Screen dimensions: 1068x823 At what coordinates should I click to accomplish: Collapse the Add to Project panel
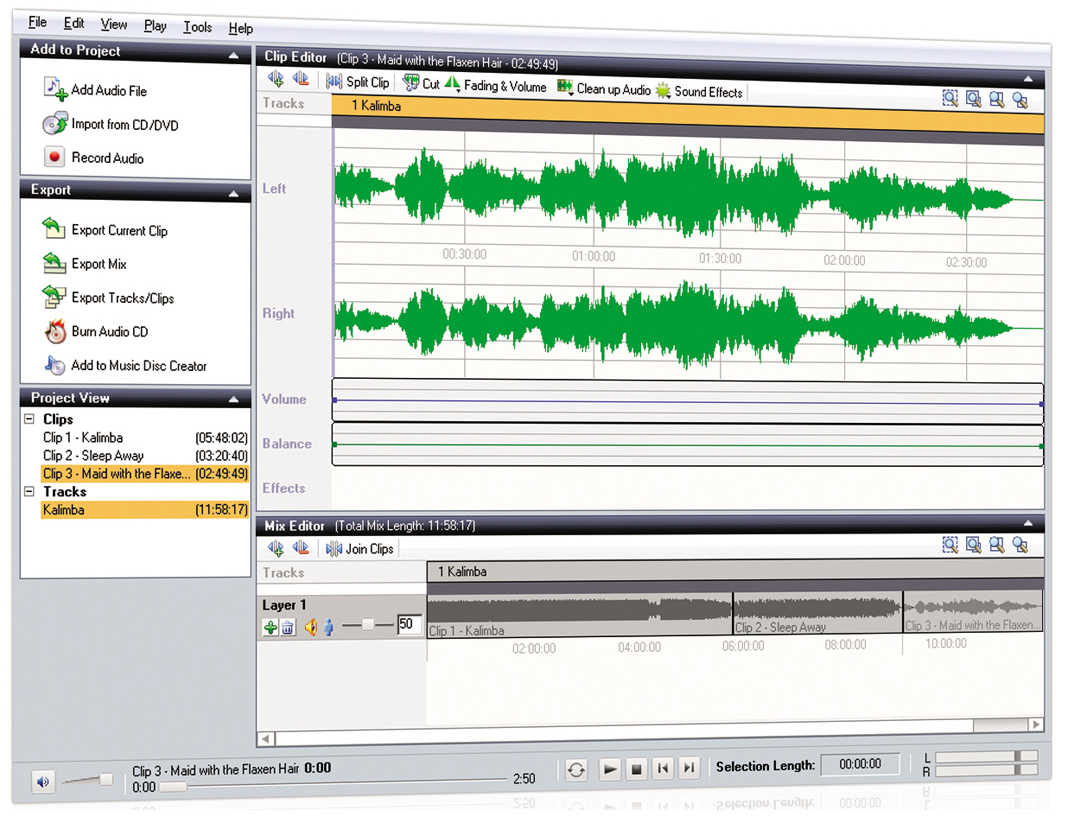click(x=233, y=55)
